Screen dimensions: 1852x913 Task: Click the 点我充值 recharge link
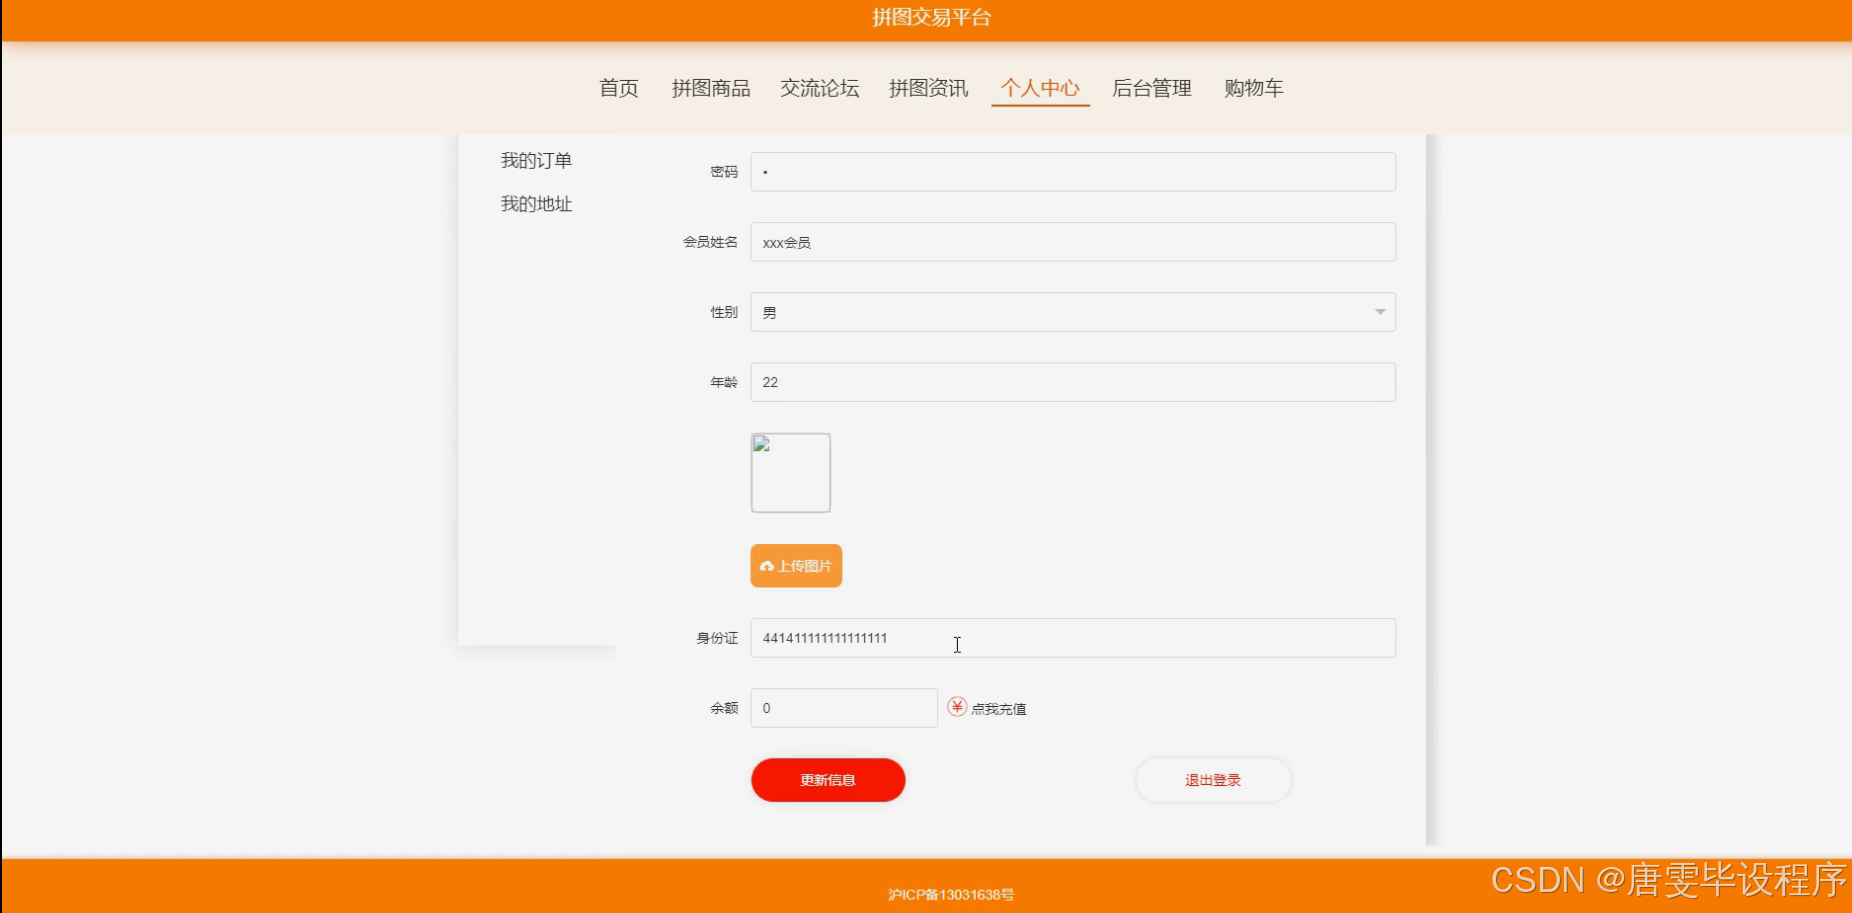tap(999, 709)
